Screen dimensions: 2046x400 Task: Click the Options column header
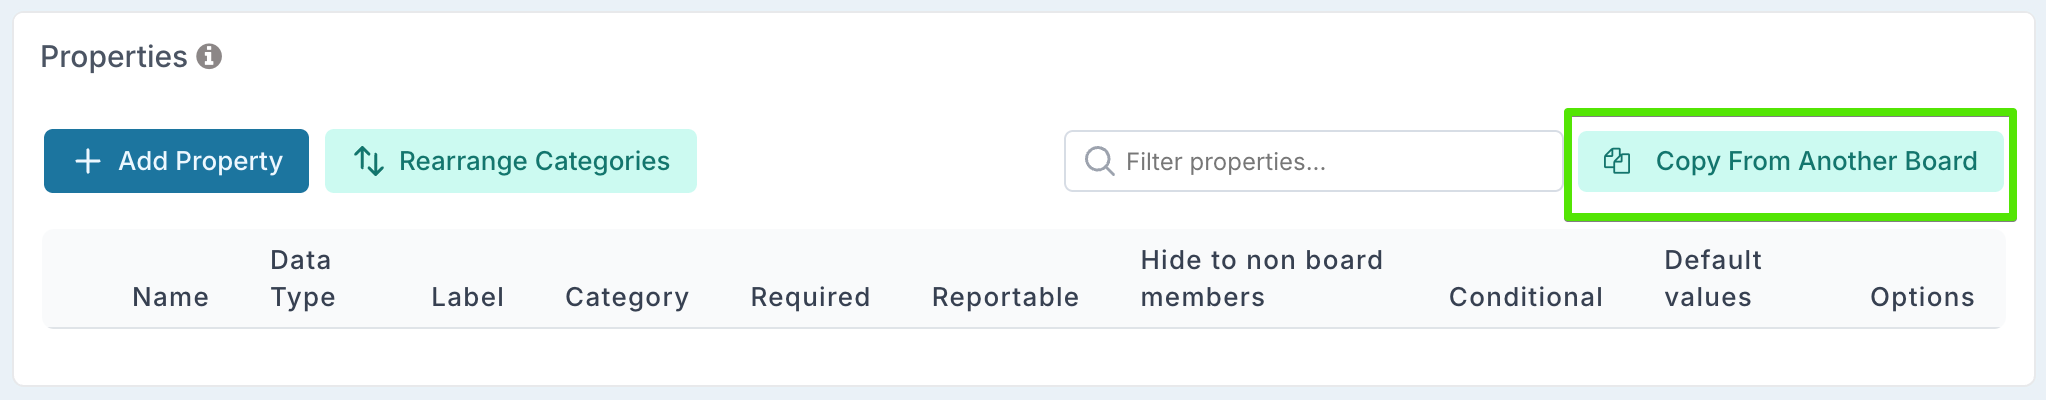click(x=1922, y=297)
